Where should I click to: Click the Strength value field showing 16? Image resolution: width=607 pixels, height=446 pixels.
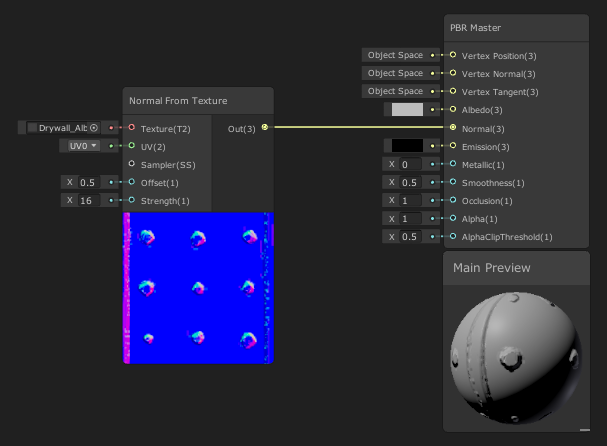tap(94, 200)
